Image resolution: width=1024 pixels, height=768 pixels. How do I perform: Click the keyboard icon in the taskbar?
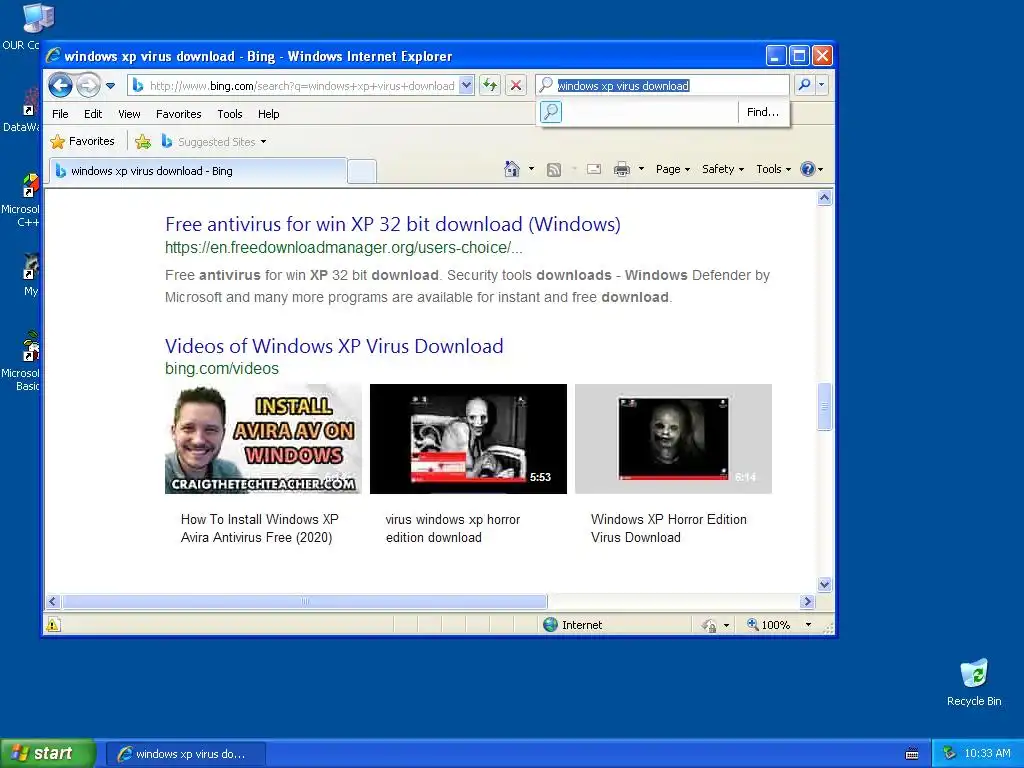(x=912, y=754)
